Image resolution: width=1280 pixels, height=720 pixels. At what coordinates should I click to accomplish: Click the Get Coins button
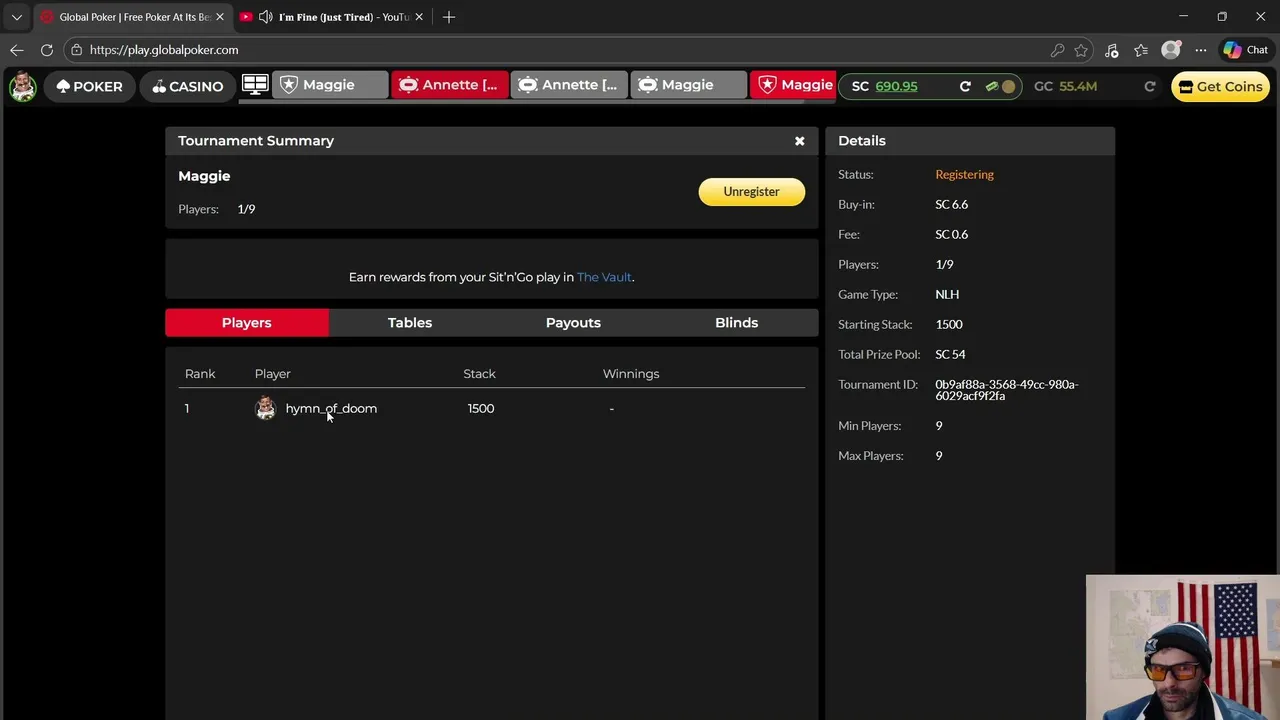coord(1220,86)
